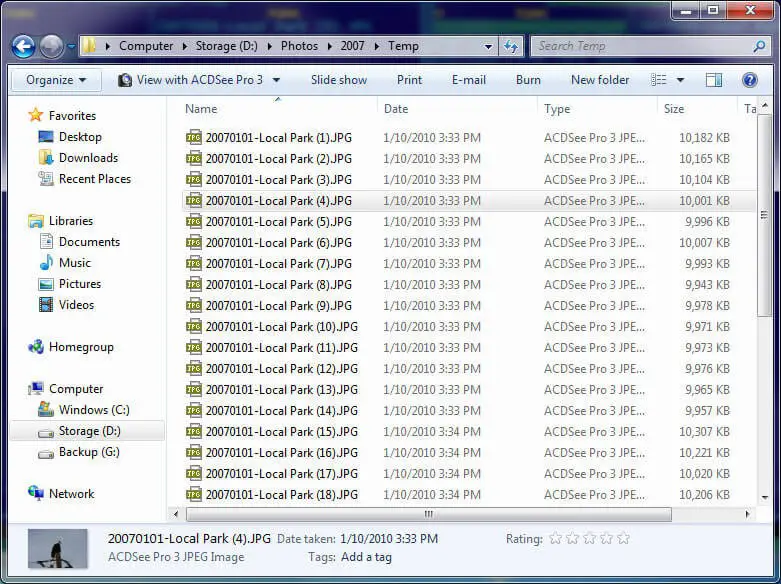Toggle the preview pane icon
Image resolution: width=781 pixels, height=584 pixels.
click(x=713, y=80)
